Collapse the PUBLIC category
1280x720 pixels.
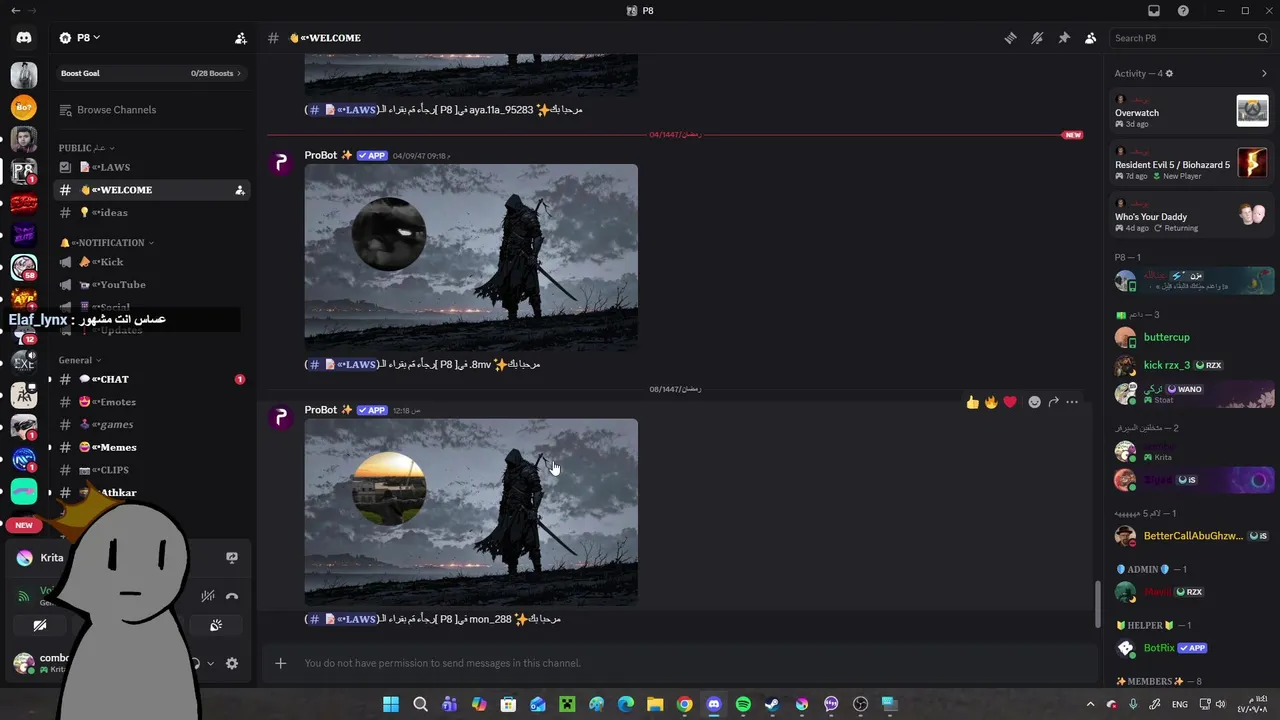86,148
